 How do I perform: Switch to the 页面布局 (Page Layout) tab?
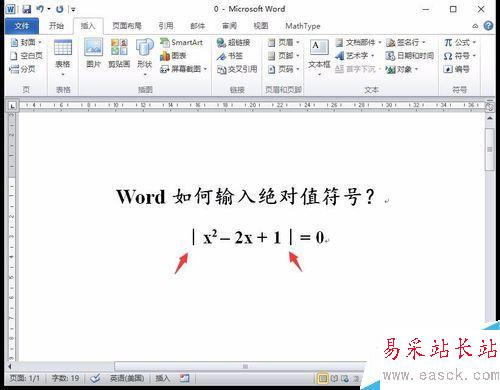click(127, 26)
